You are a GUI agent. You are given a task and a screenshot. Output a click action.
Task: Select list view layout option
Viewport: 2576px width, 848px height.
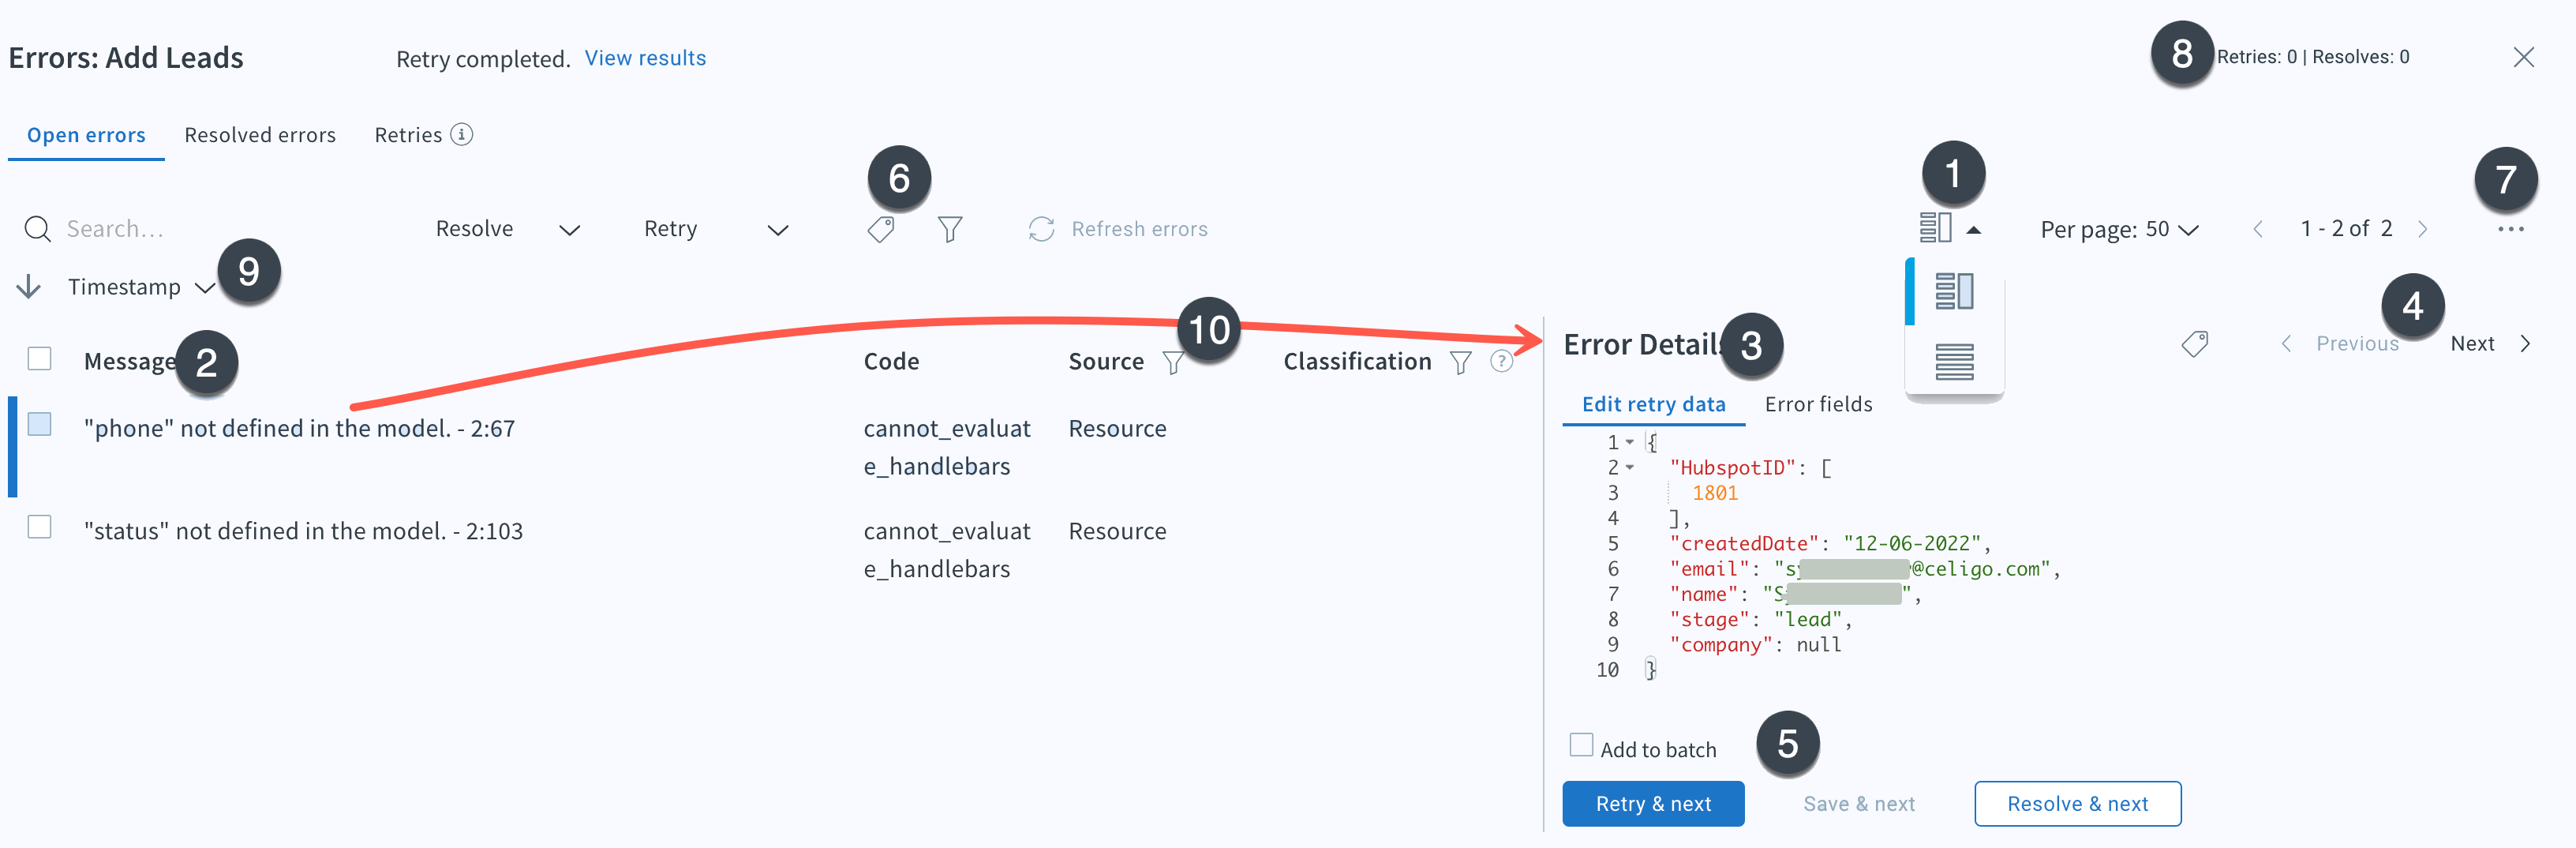point(1954,362)
